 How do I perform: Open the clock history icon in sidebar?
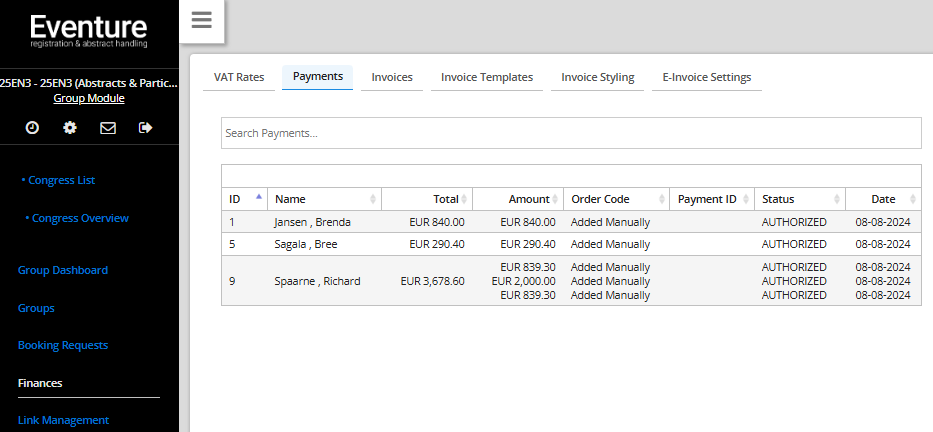(32, 127)
